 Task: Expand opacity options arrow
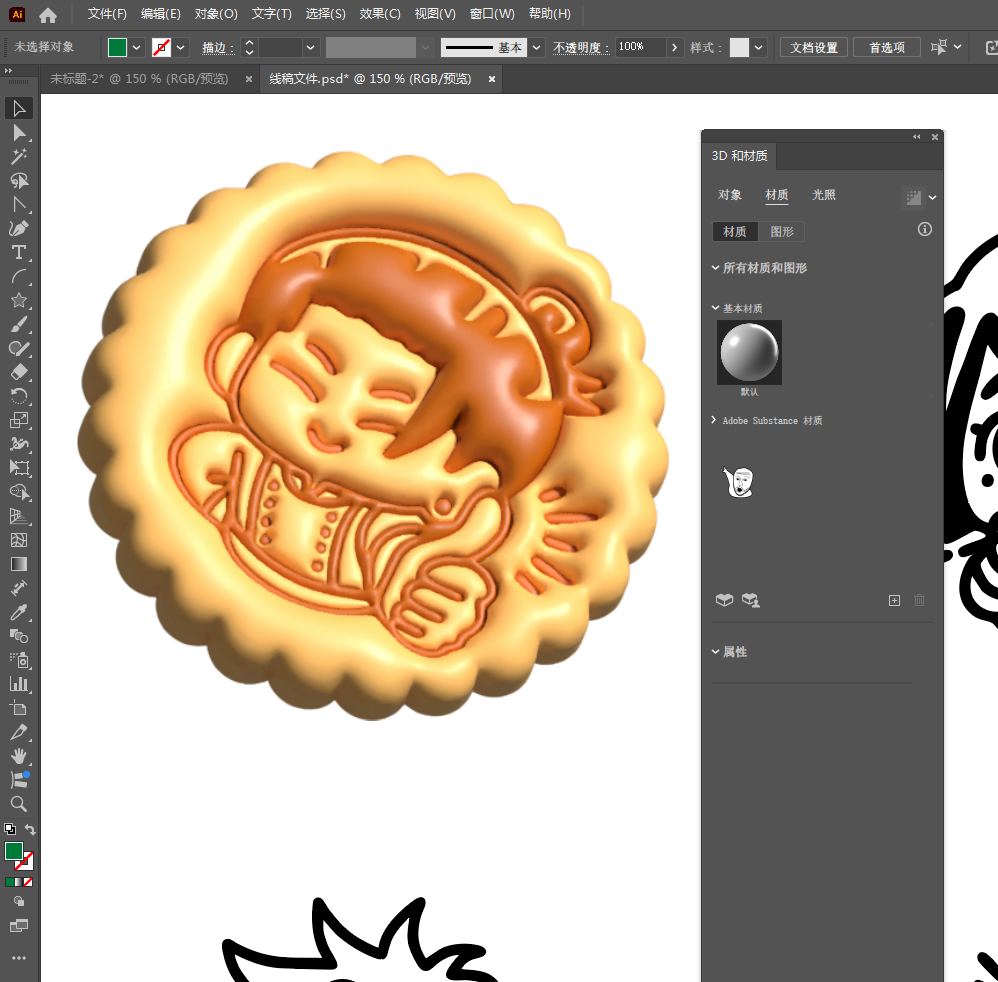click(675, 48)
